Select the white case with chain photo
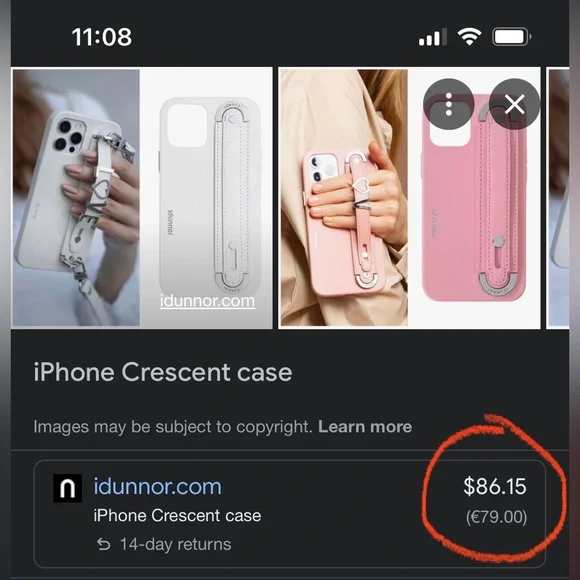The width and height of the screenshot is (580, 580). (76, 198)
